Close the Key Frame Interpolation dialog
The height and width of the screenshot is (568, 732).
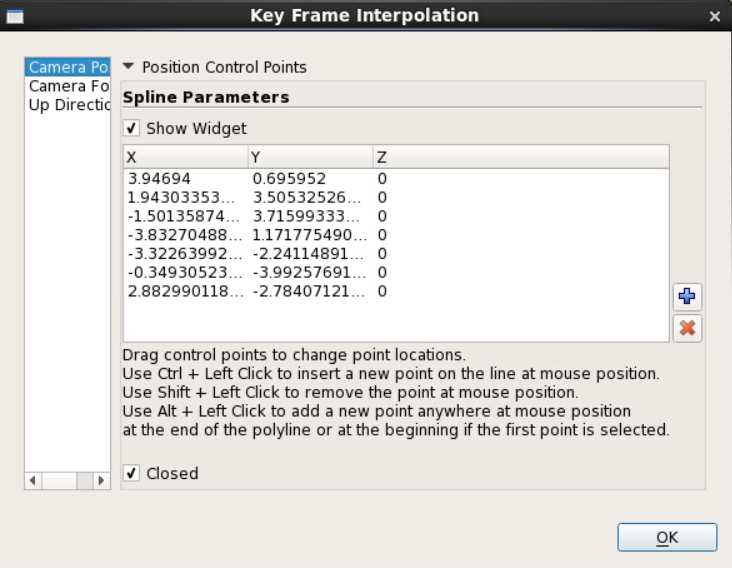[x=714, y=17]
